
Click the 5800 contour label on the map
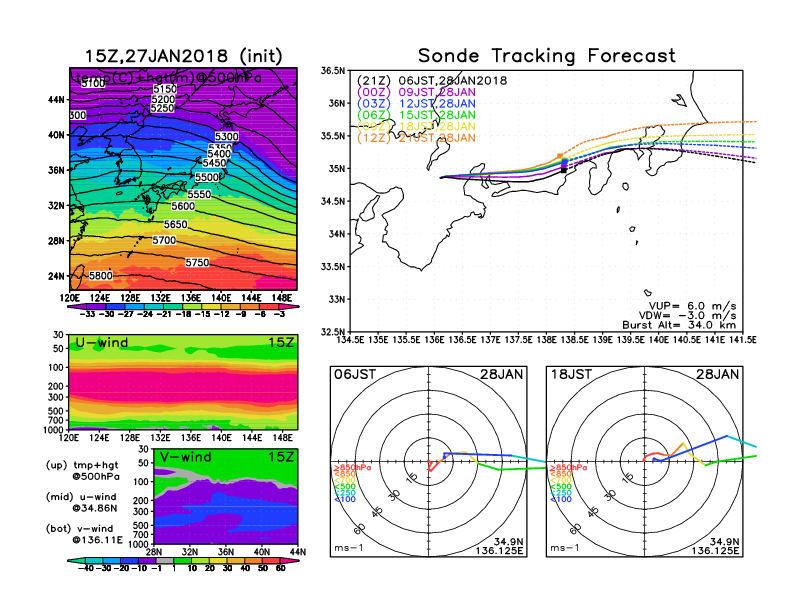tap(100, 275)
